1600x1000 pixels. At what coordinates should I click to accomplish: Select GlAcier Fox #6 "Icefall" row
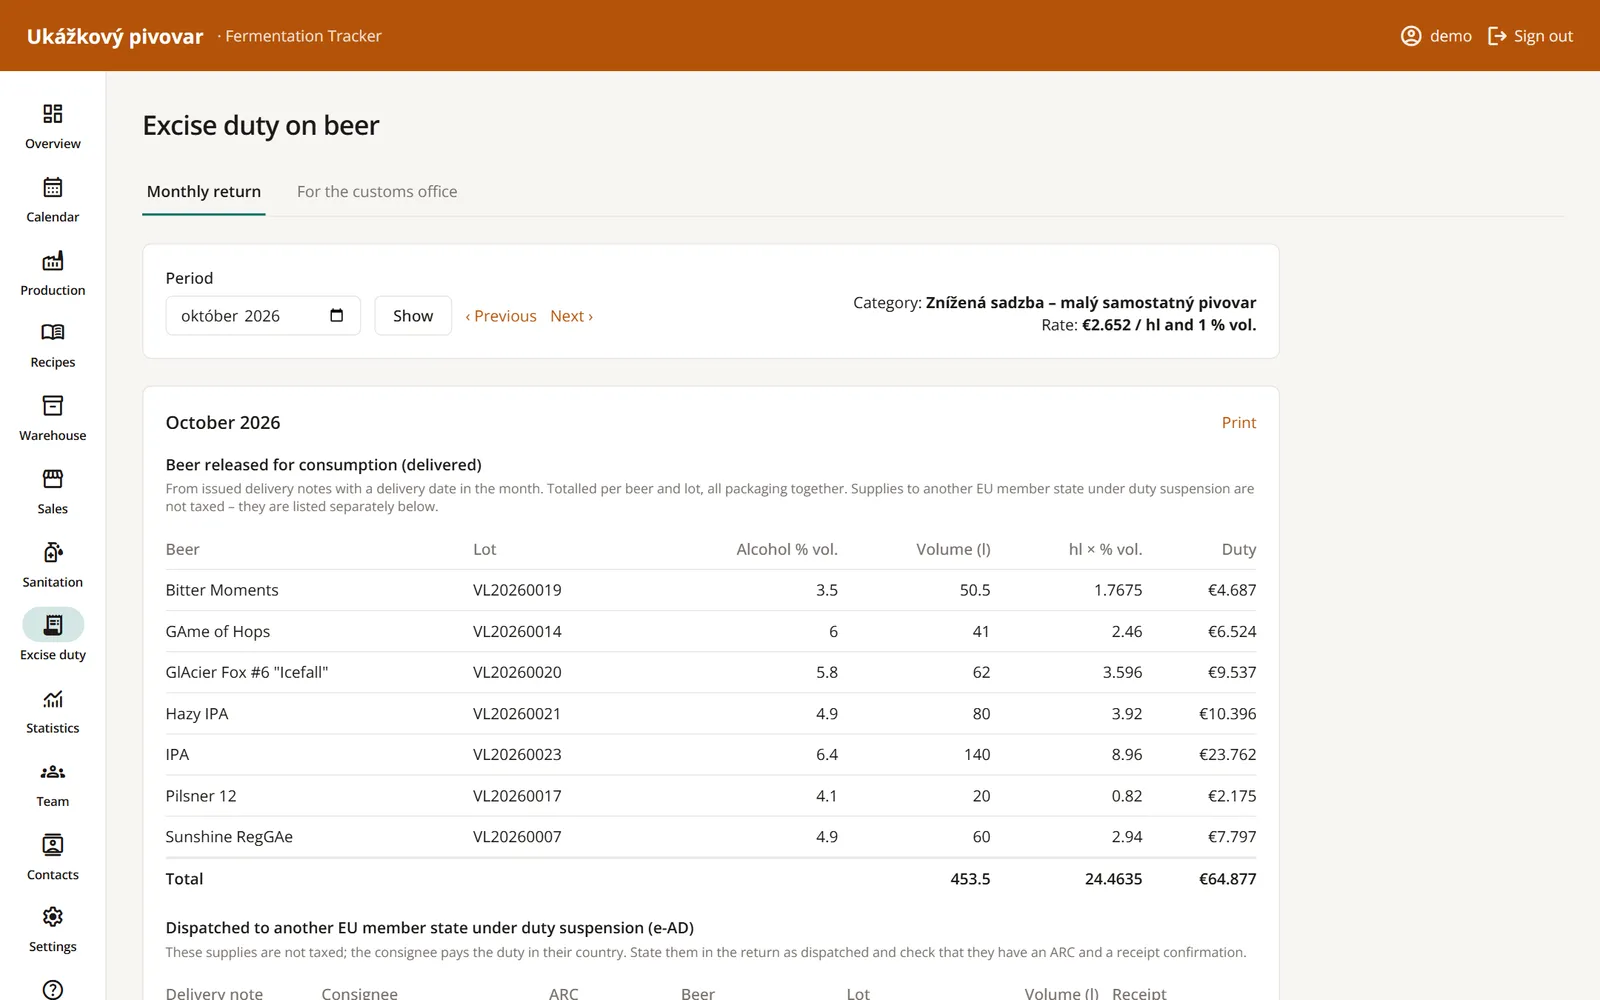(x=711, y=673)
